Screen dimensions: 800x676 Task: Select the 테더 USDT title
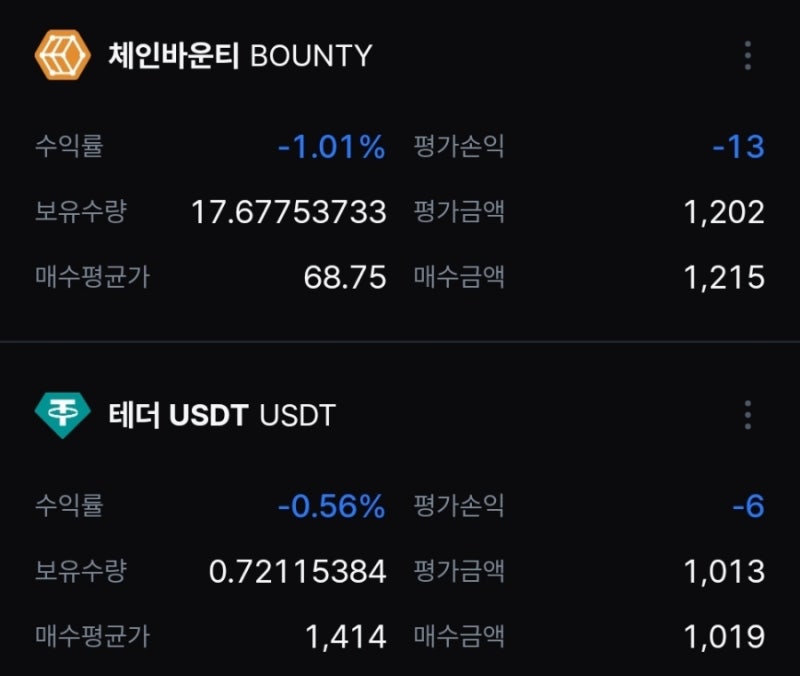(222, 414)
